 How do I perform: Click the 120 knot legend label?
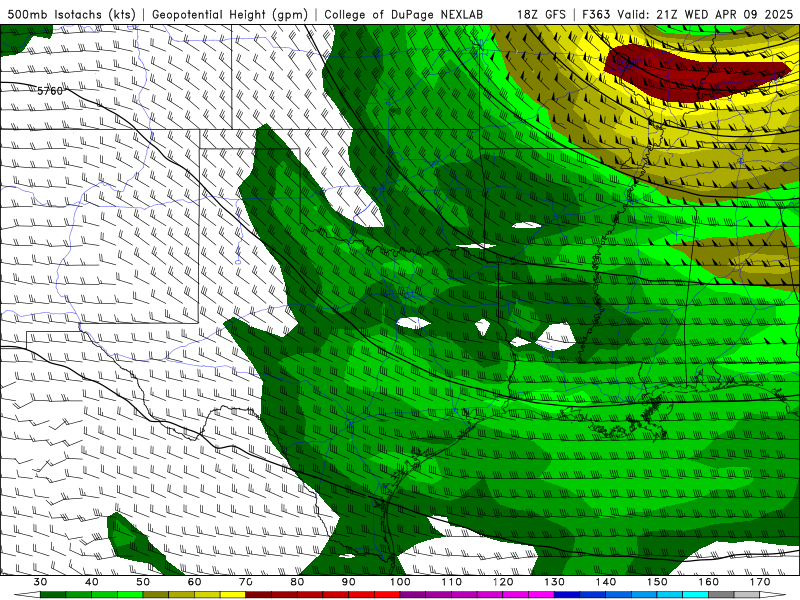(503, 582)
